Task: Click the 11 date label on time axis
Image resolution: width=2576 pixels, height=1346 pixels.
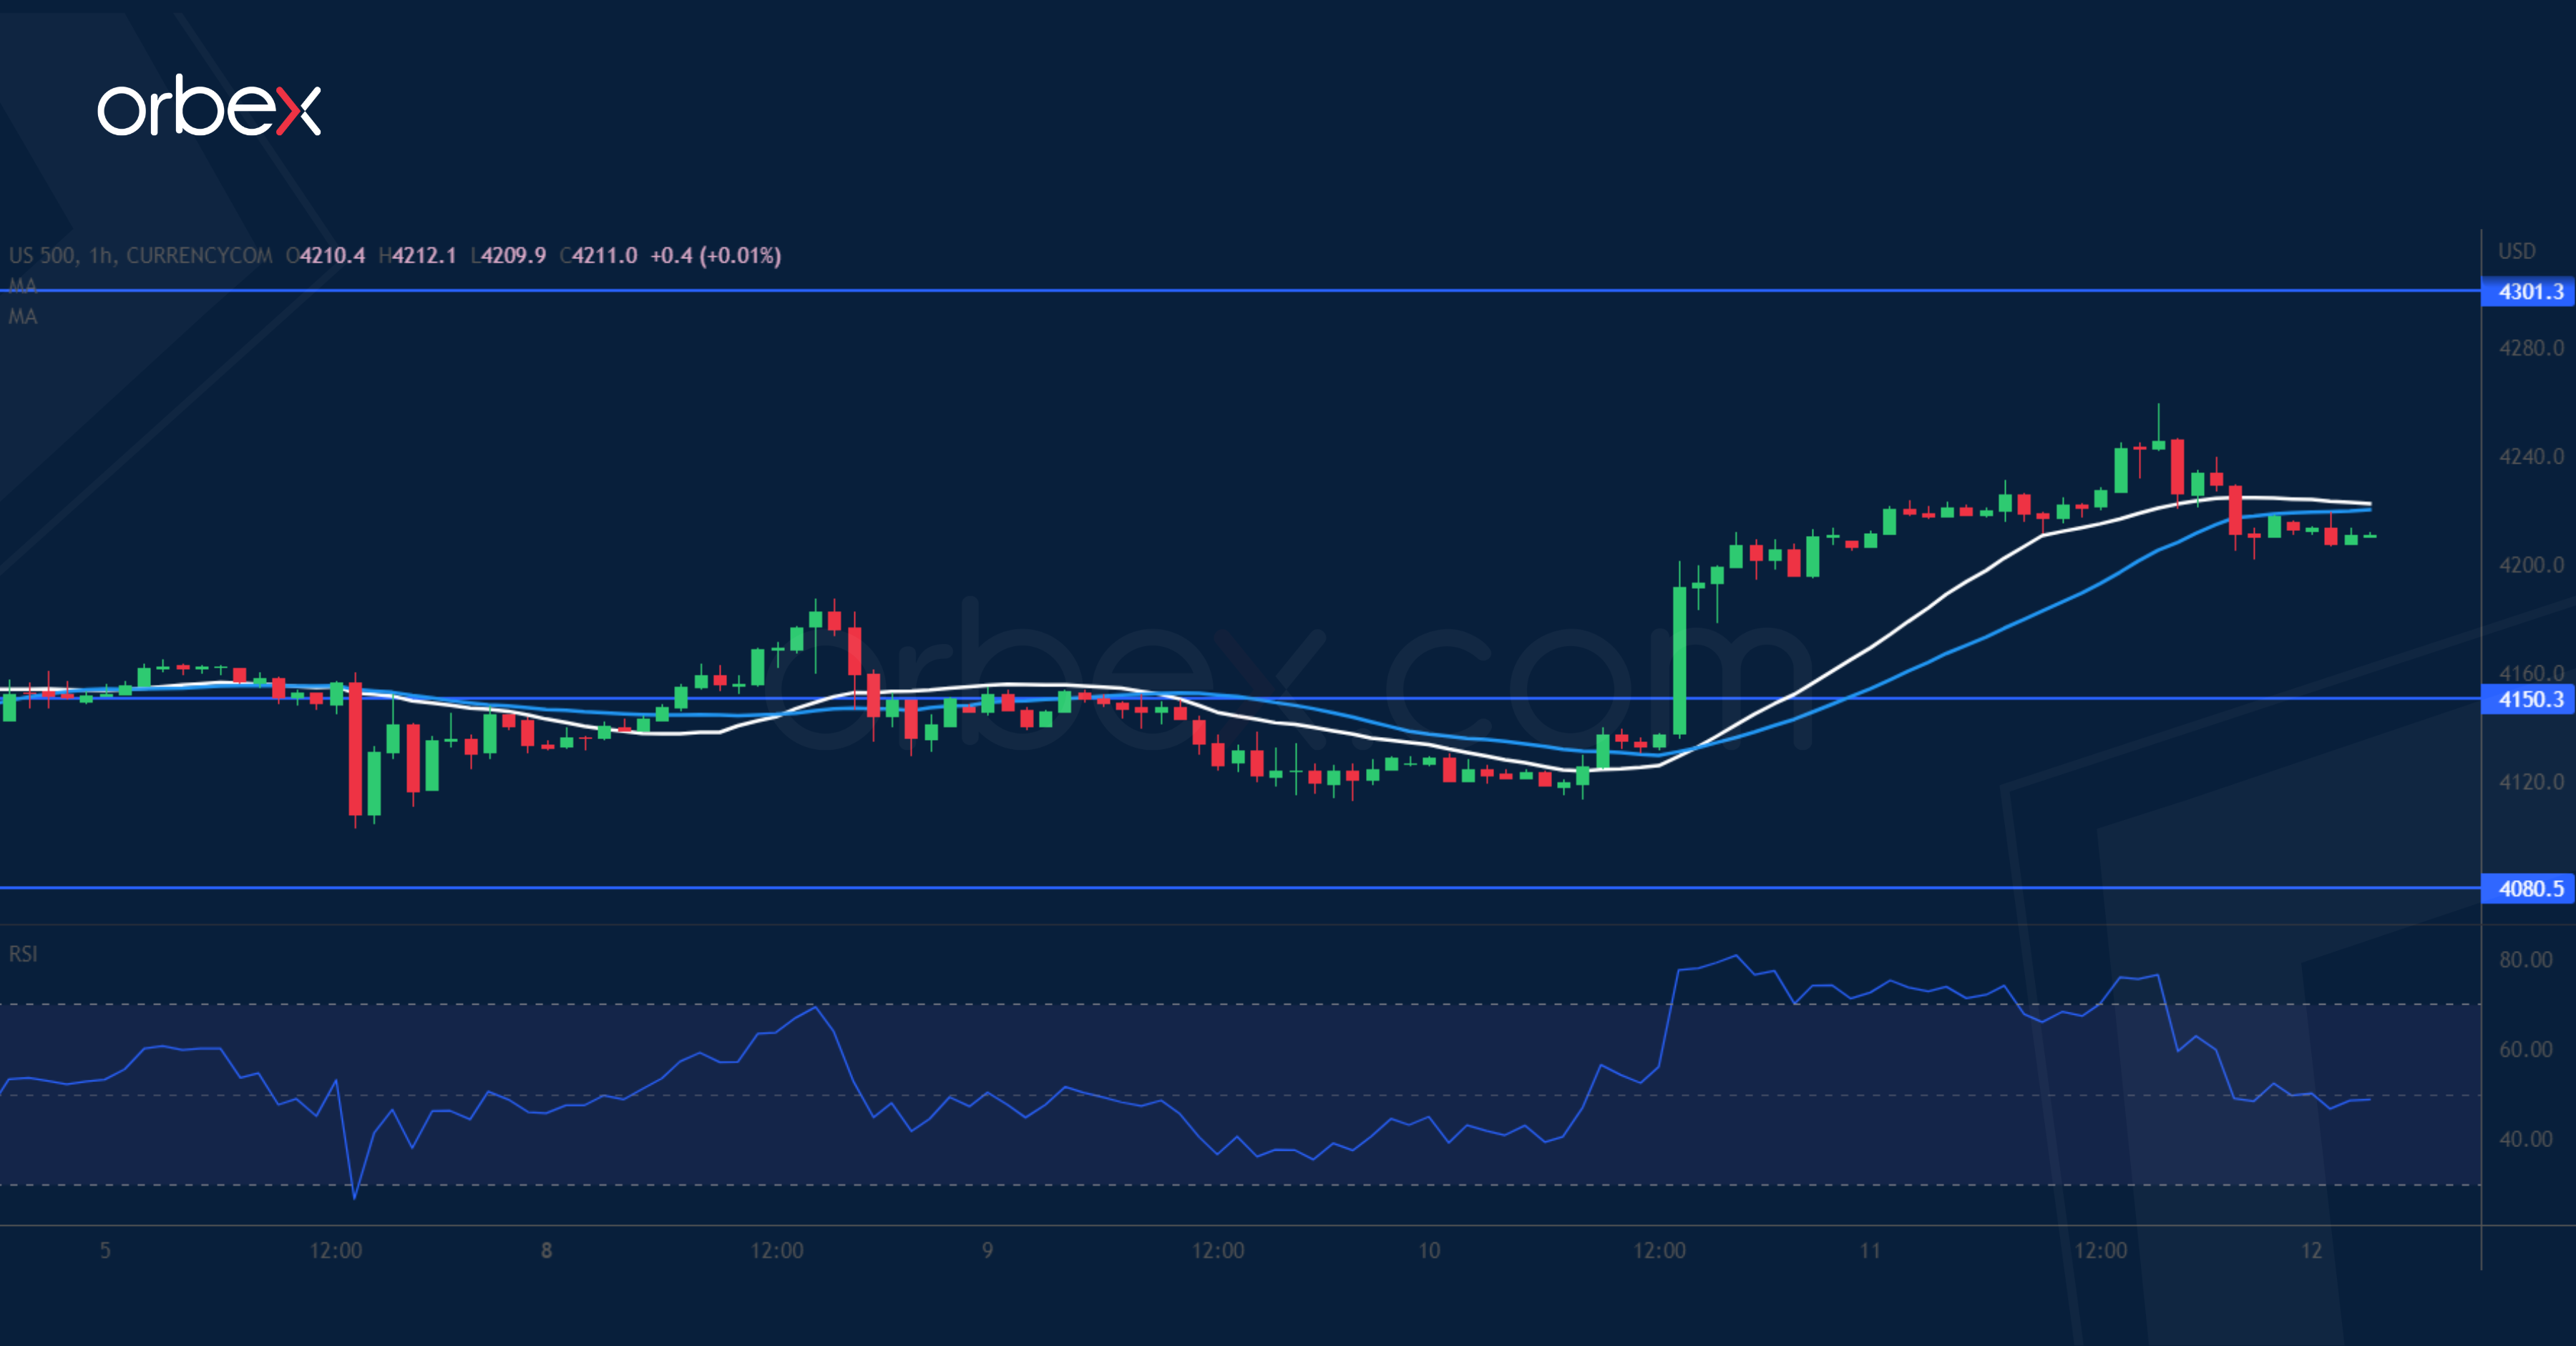Action: tap(1870, 1250)
